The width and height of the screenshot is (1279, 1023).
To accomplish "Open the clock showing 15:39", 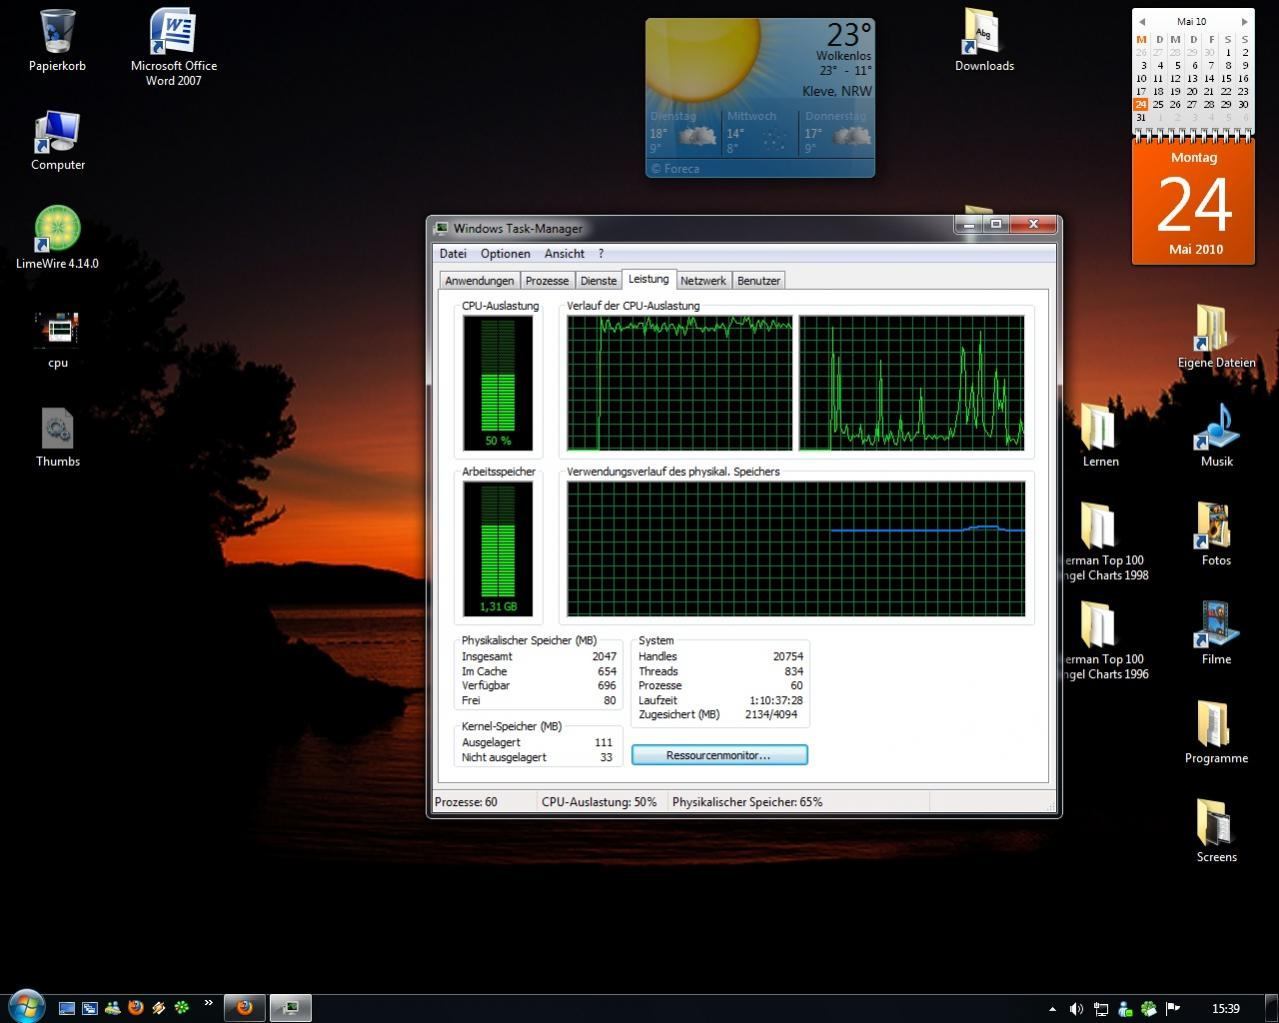I will click(1225, 1009).
